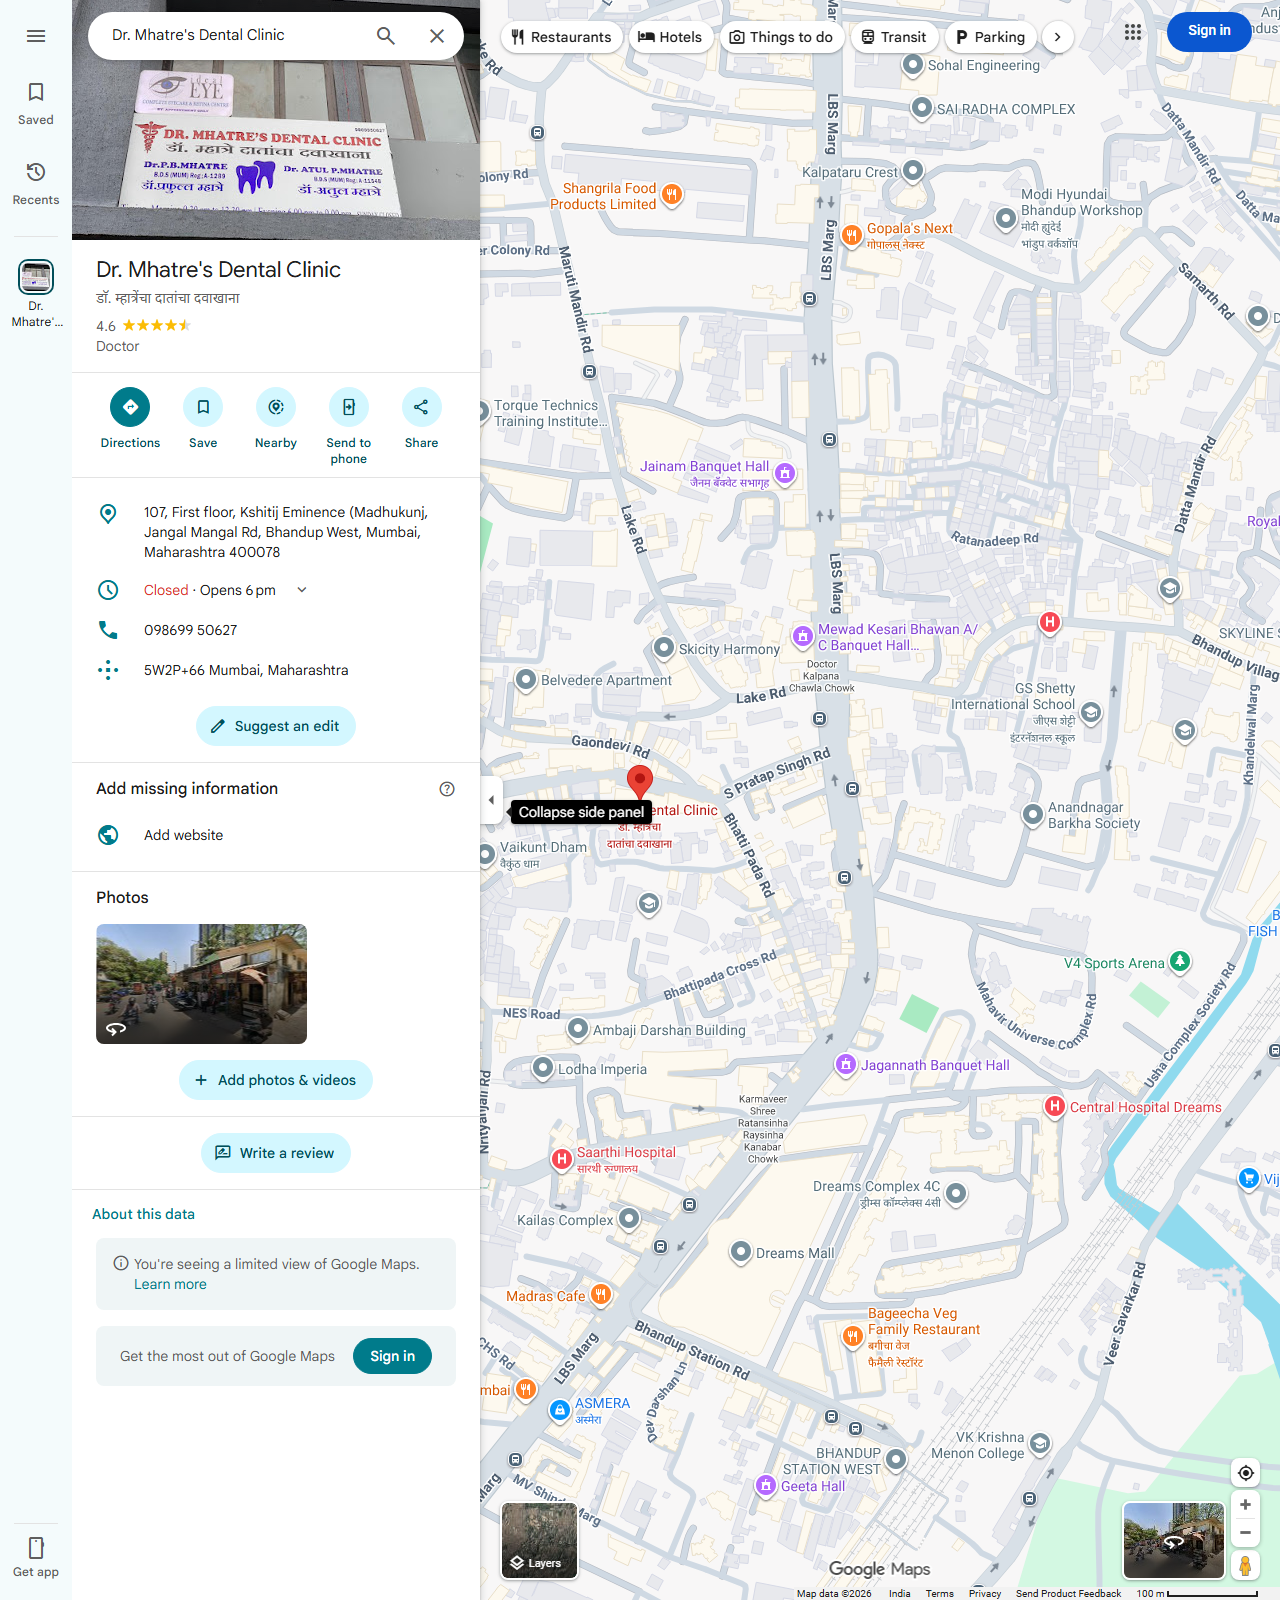1280x1600 pixels.
Task: Open About this data link
Action: click(143, 1214)
